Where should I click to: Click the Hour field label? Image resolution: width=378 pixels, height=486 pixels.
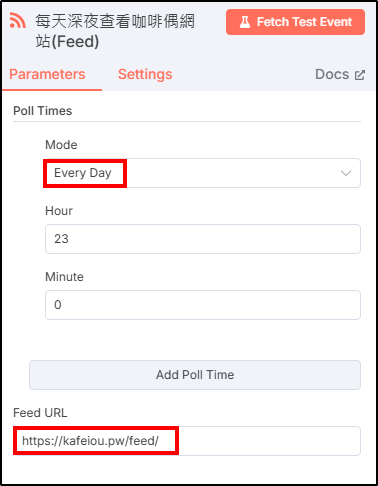[x=59, y=211]
